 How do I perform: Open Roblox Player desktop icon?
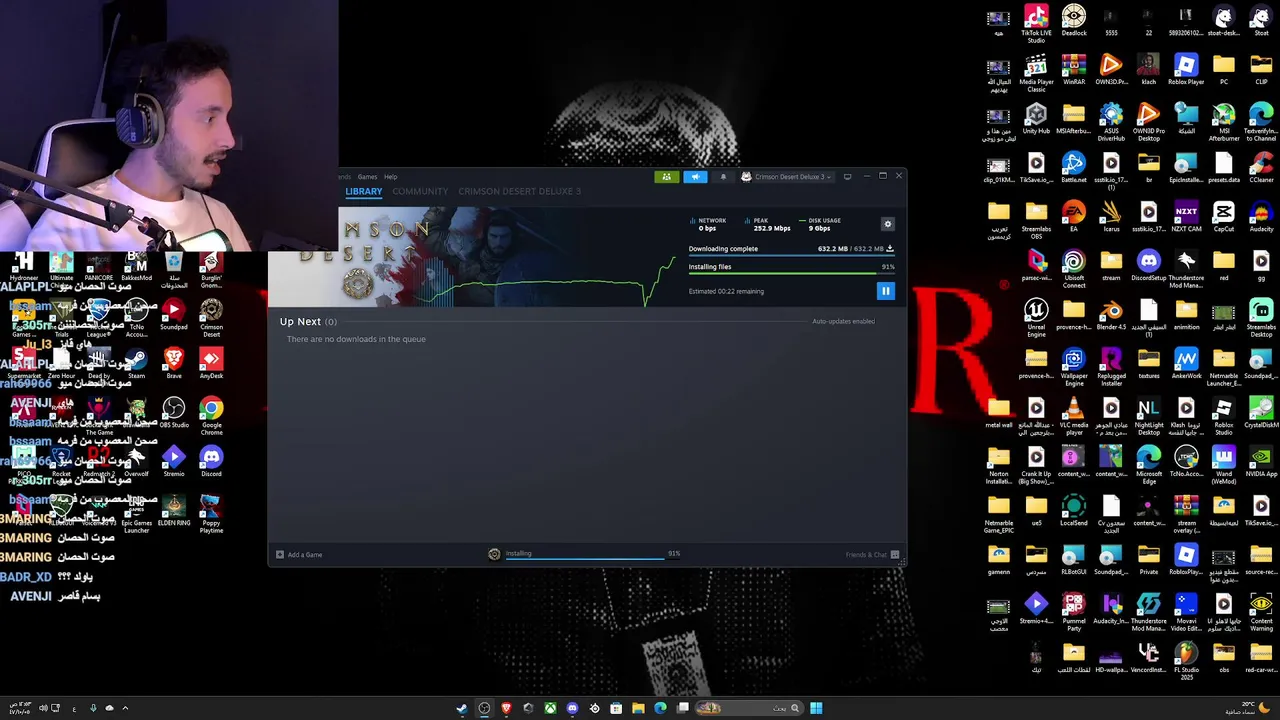point(1186,71)
